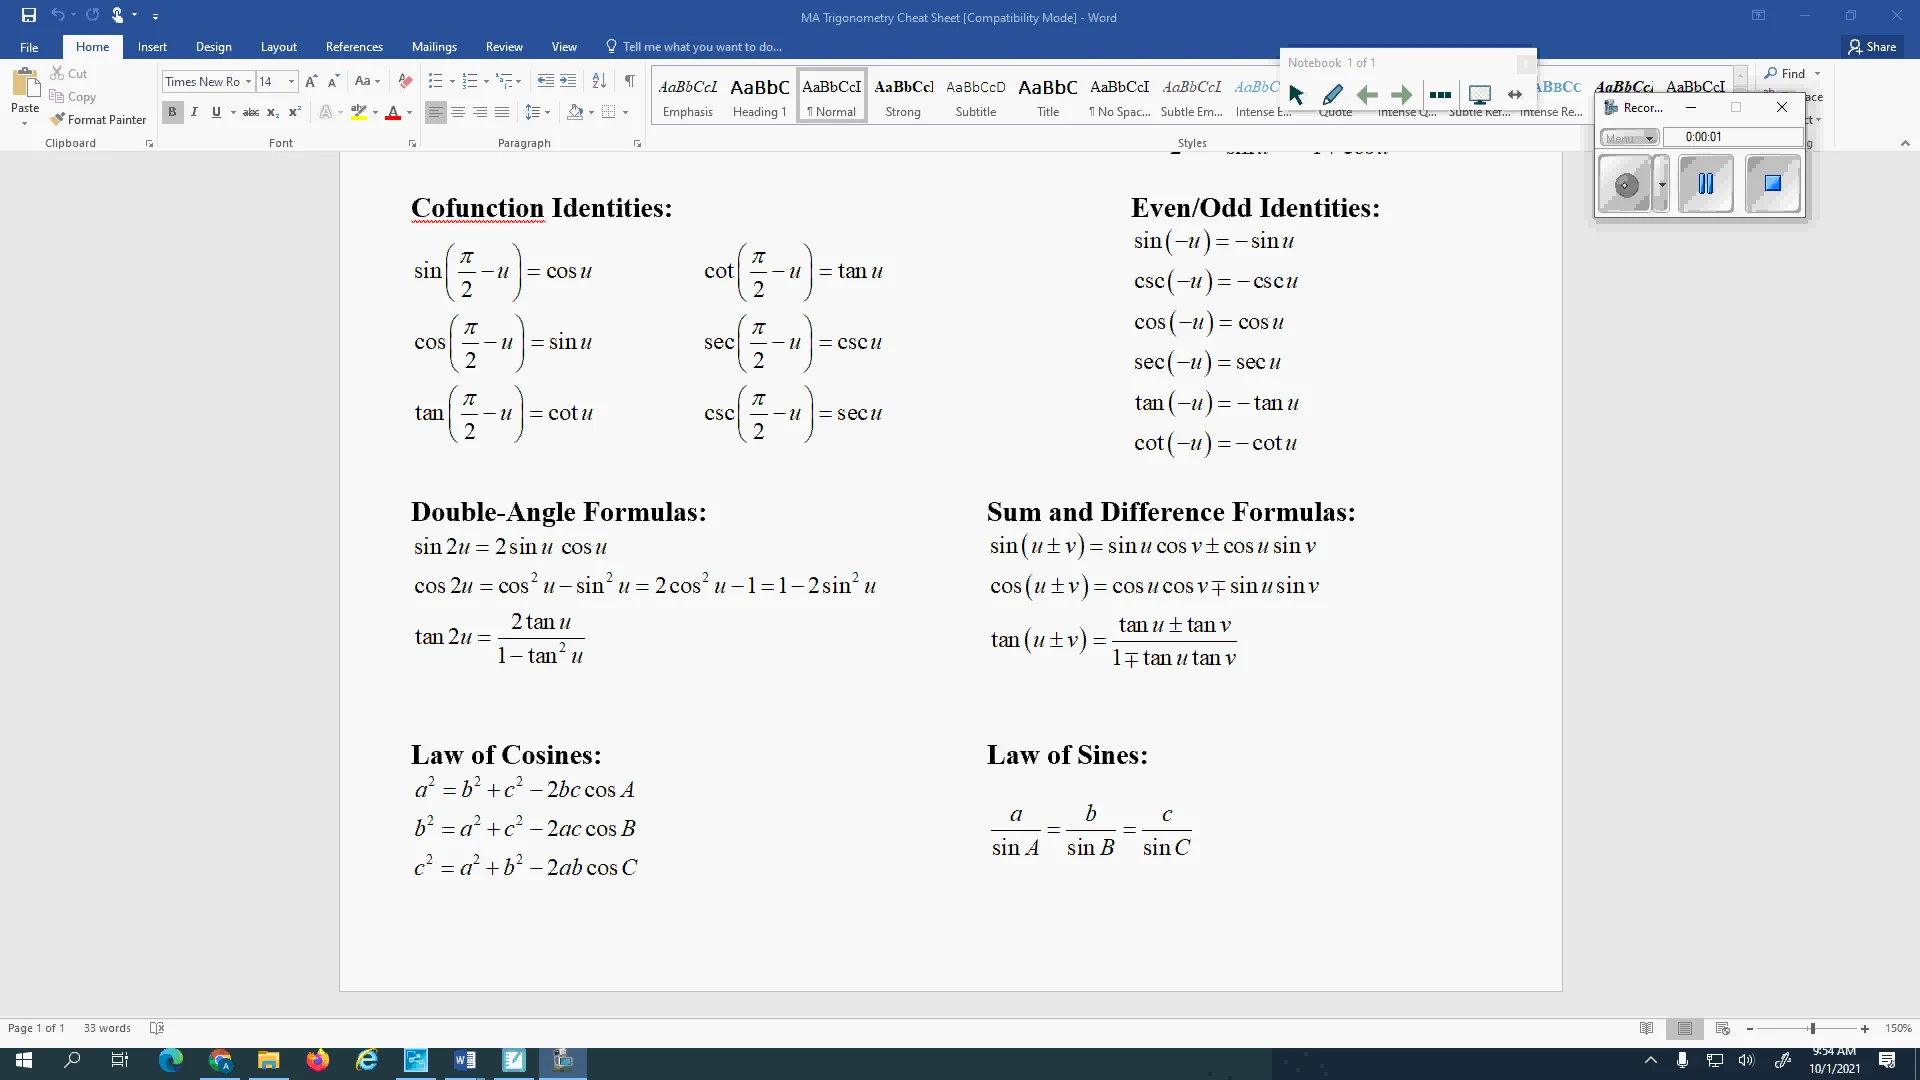
Task: Click the Share button
Action: pyautogui.click(x=1873, y=47)
